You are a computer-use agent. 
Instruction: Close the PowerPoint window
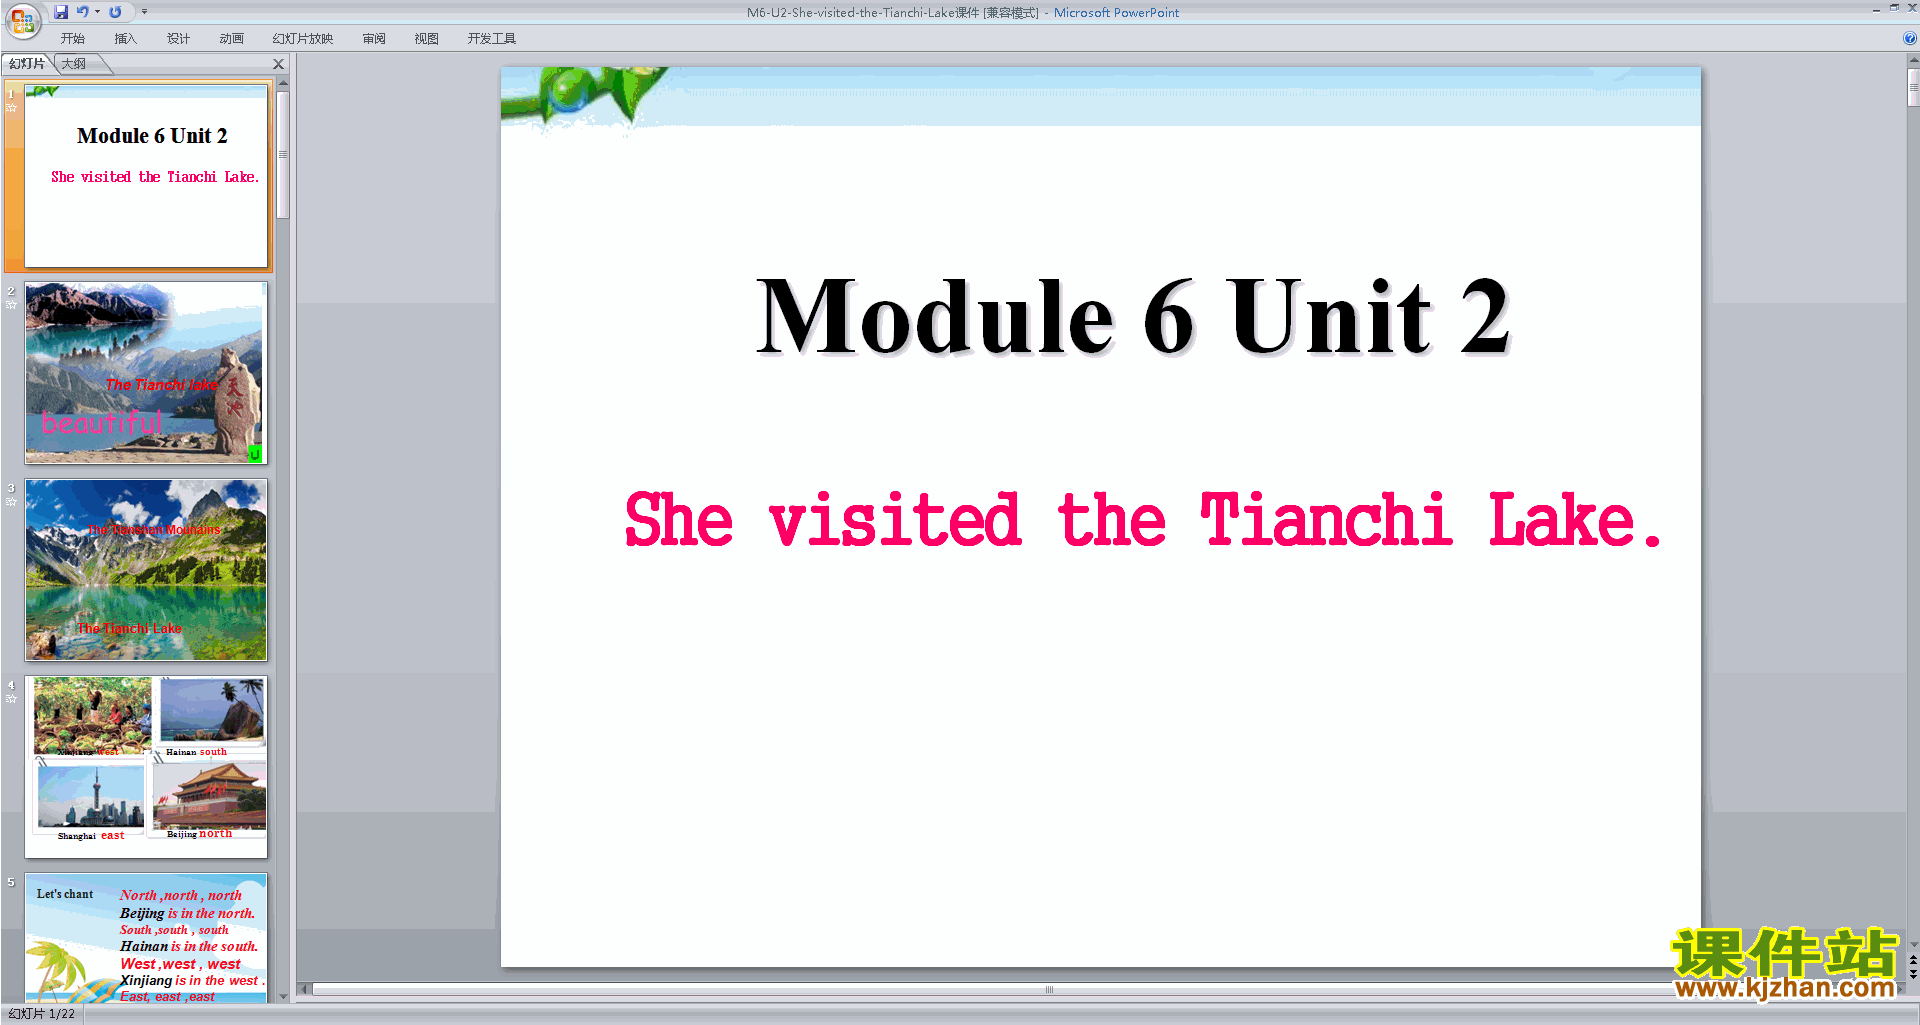click(x=1912, y=8)
